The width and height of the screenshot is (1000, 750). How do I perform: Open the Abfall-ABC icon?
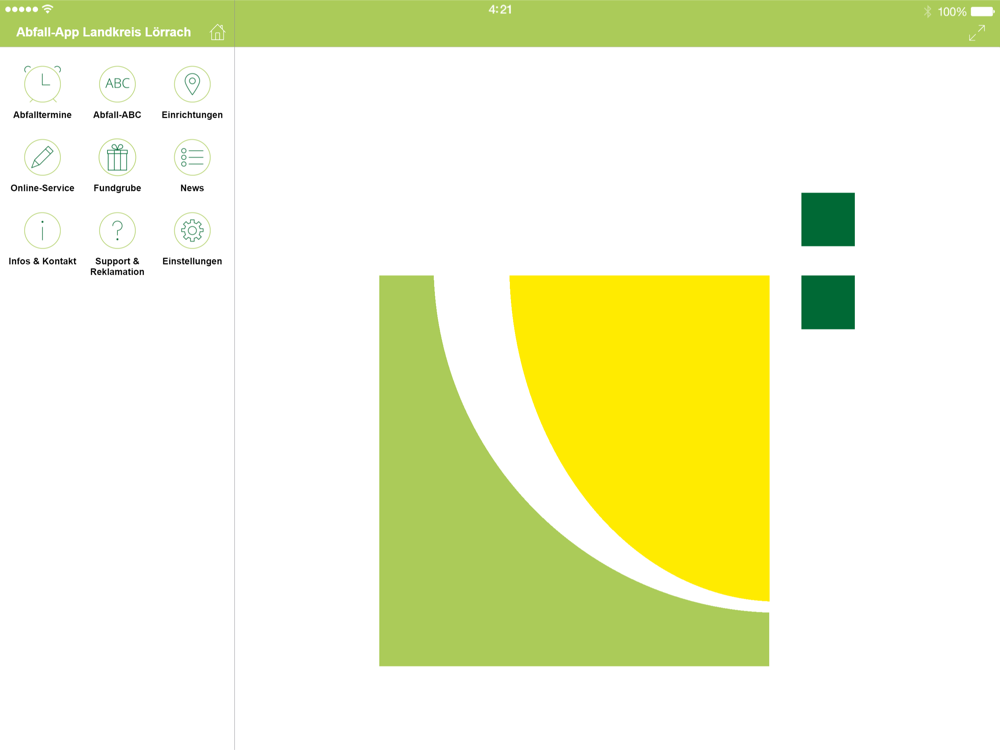tap(117, 84)
